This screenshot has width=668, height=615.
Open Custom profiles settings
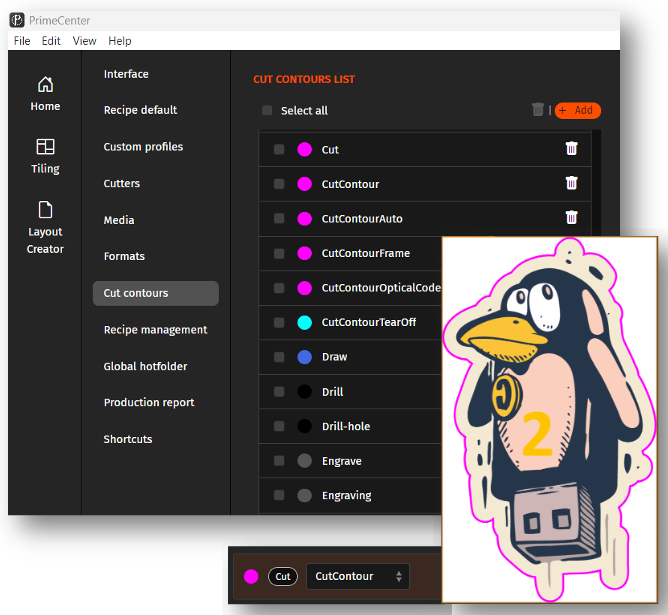coord(143,147)
